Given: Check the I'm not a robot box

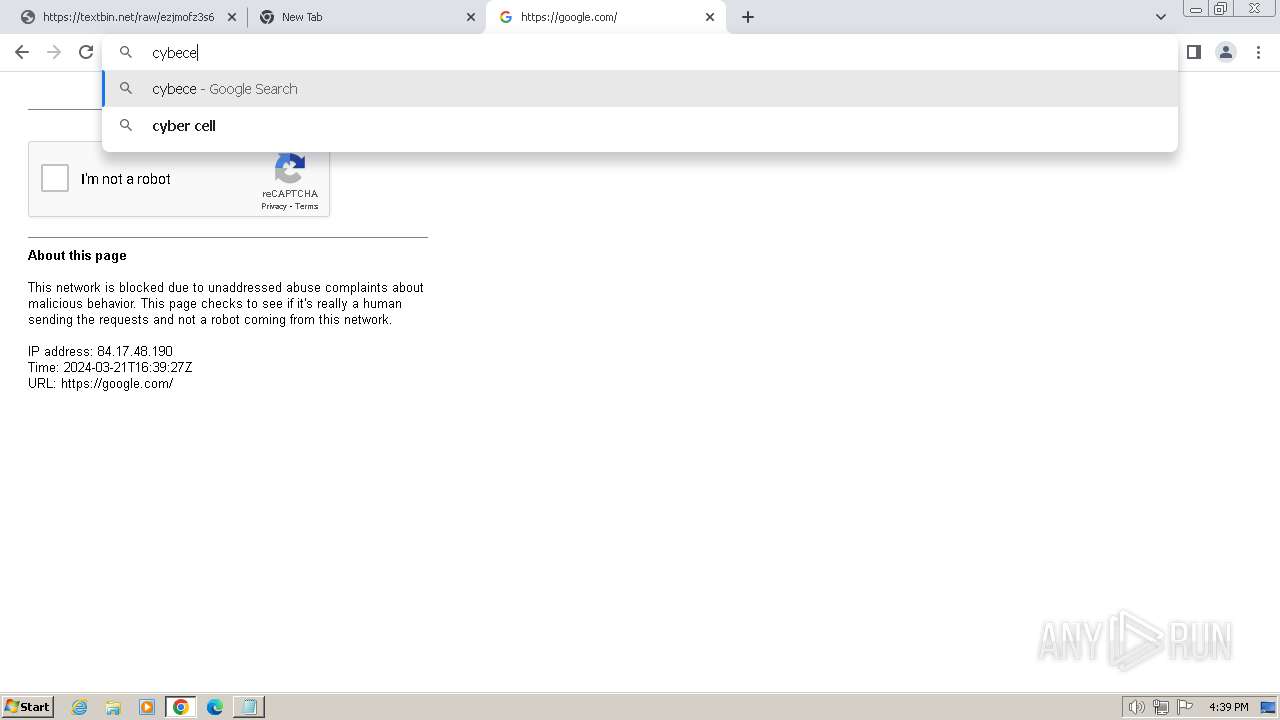Looking at the screenshot, I should pyautogui.click(x=55, y=179).
